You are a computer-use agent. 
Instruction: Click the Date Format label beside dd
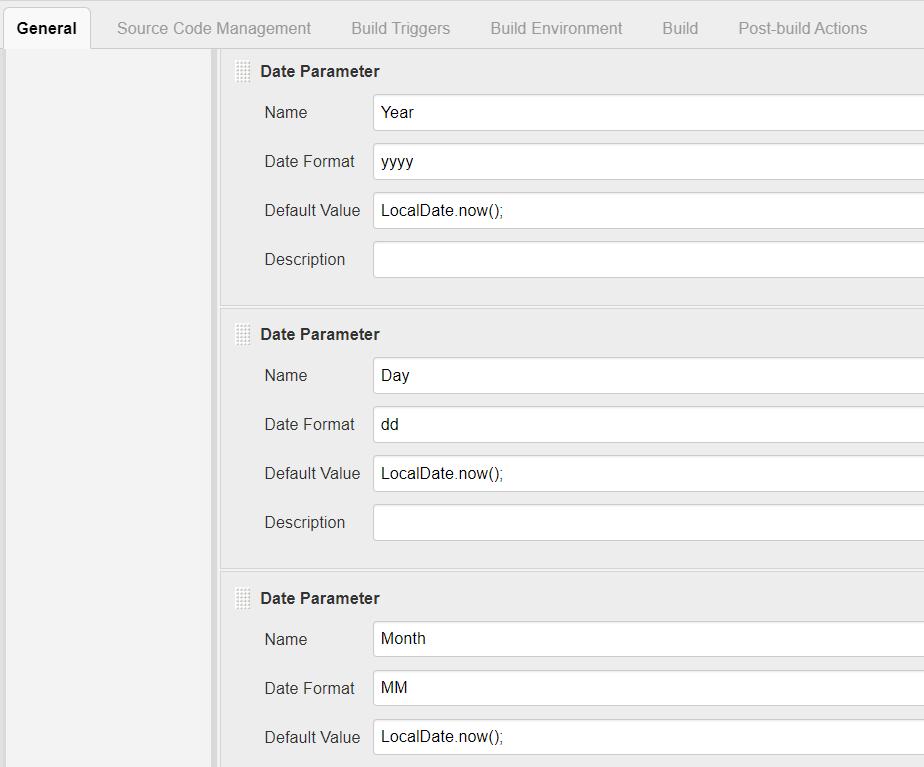(309, 424)
